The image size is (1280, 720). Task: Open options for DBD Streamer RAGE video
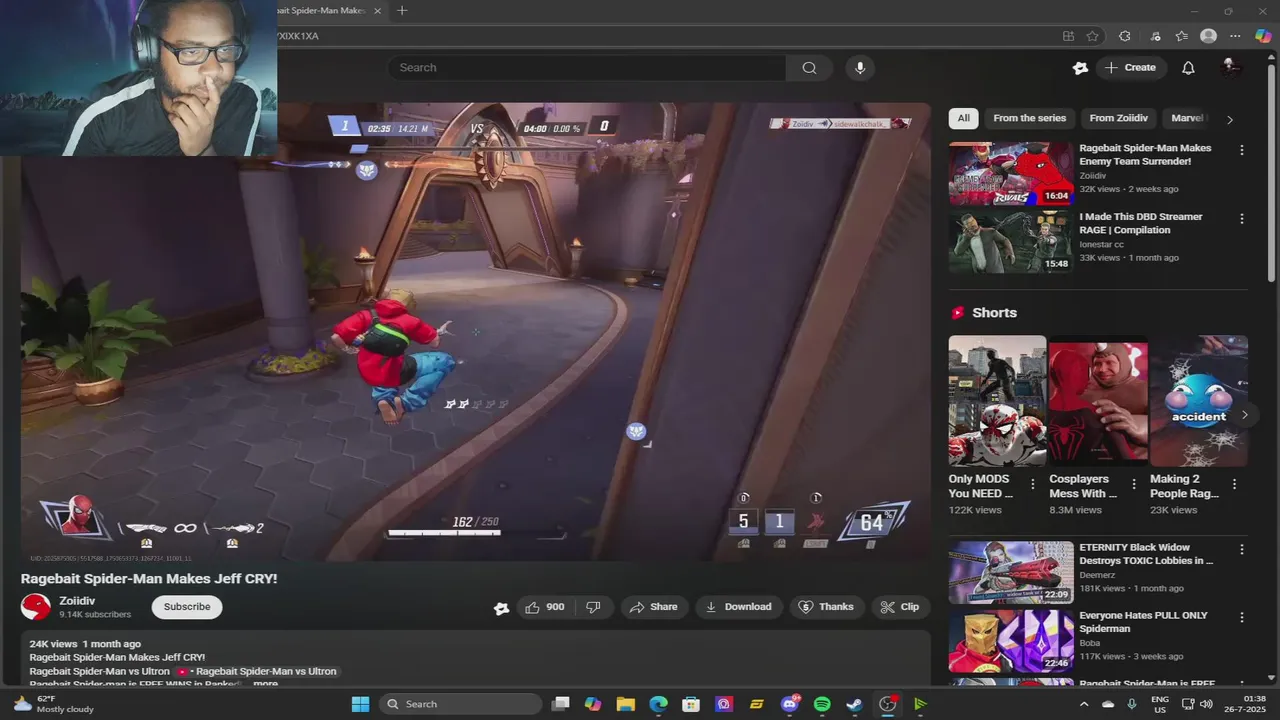tap(1242, 219)
